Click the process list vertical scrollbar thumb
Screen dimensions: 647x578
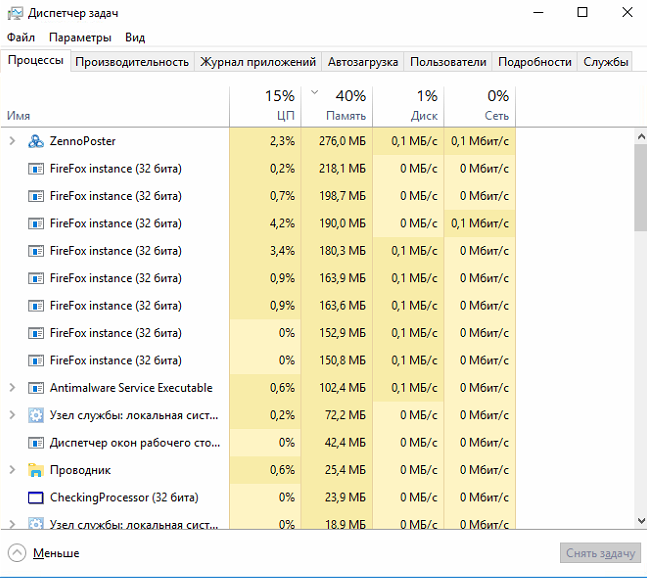click(x=641, y=188)
